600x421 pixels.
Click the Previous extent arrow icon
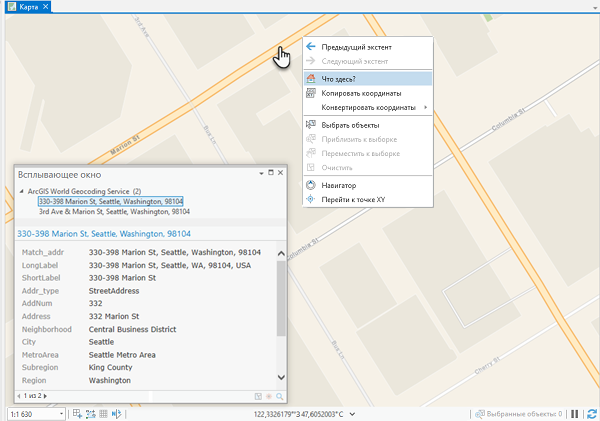click(x=311, y=46)
